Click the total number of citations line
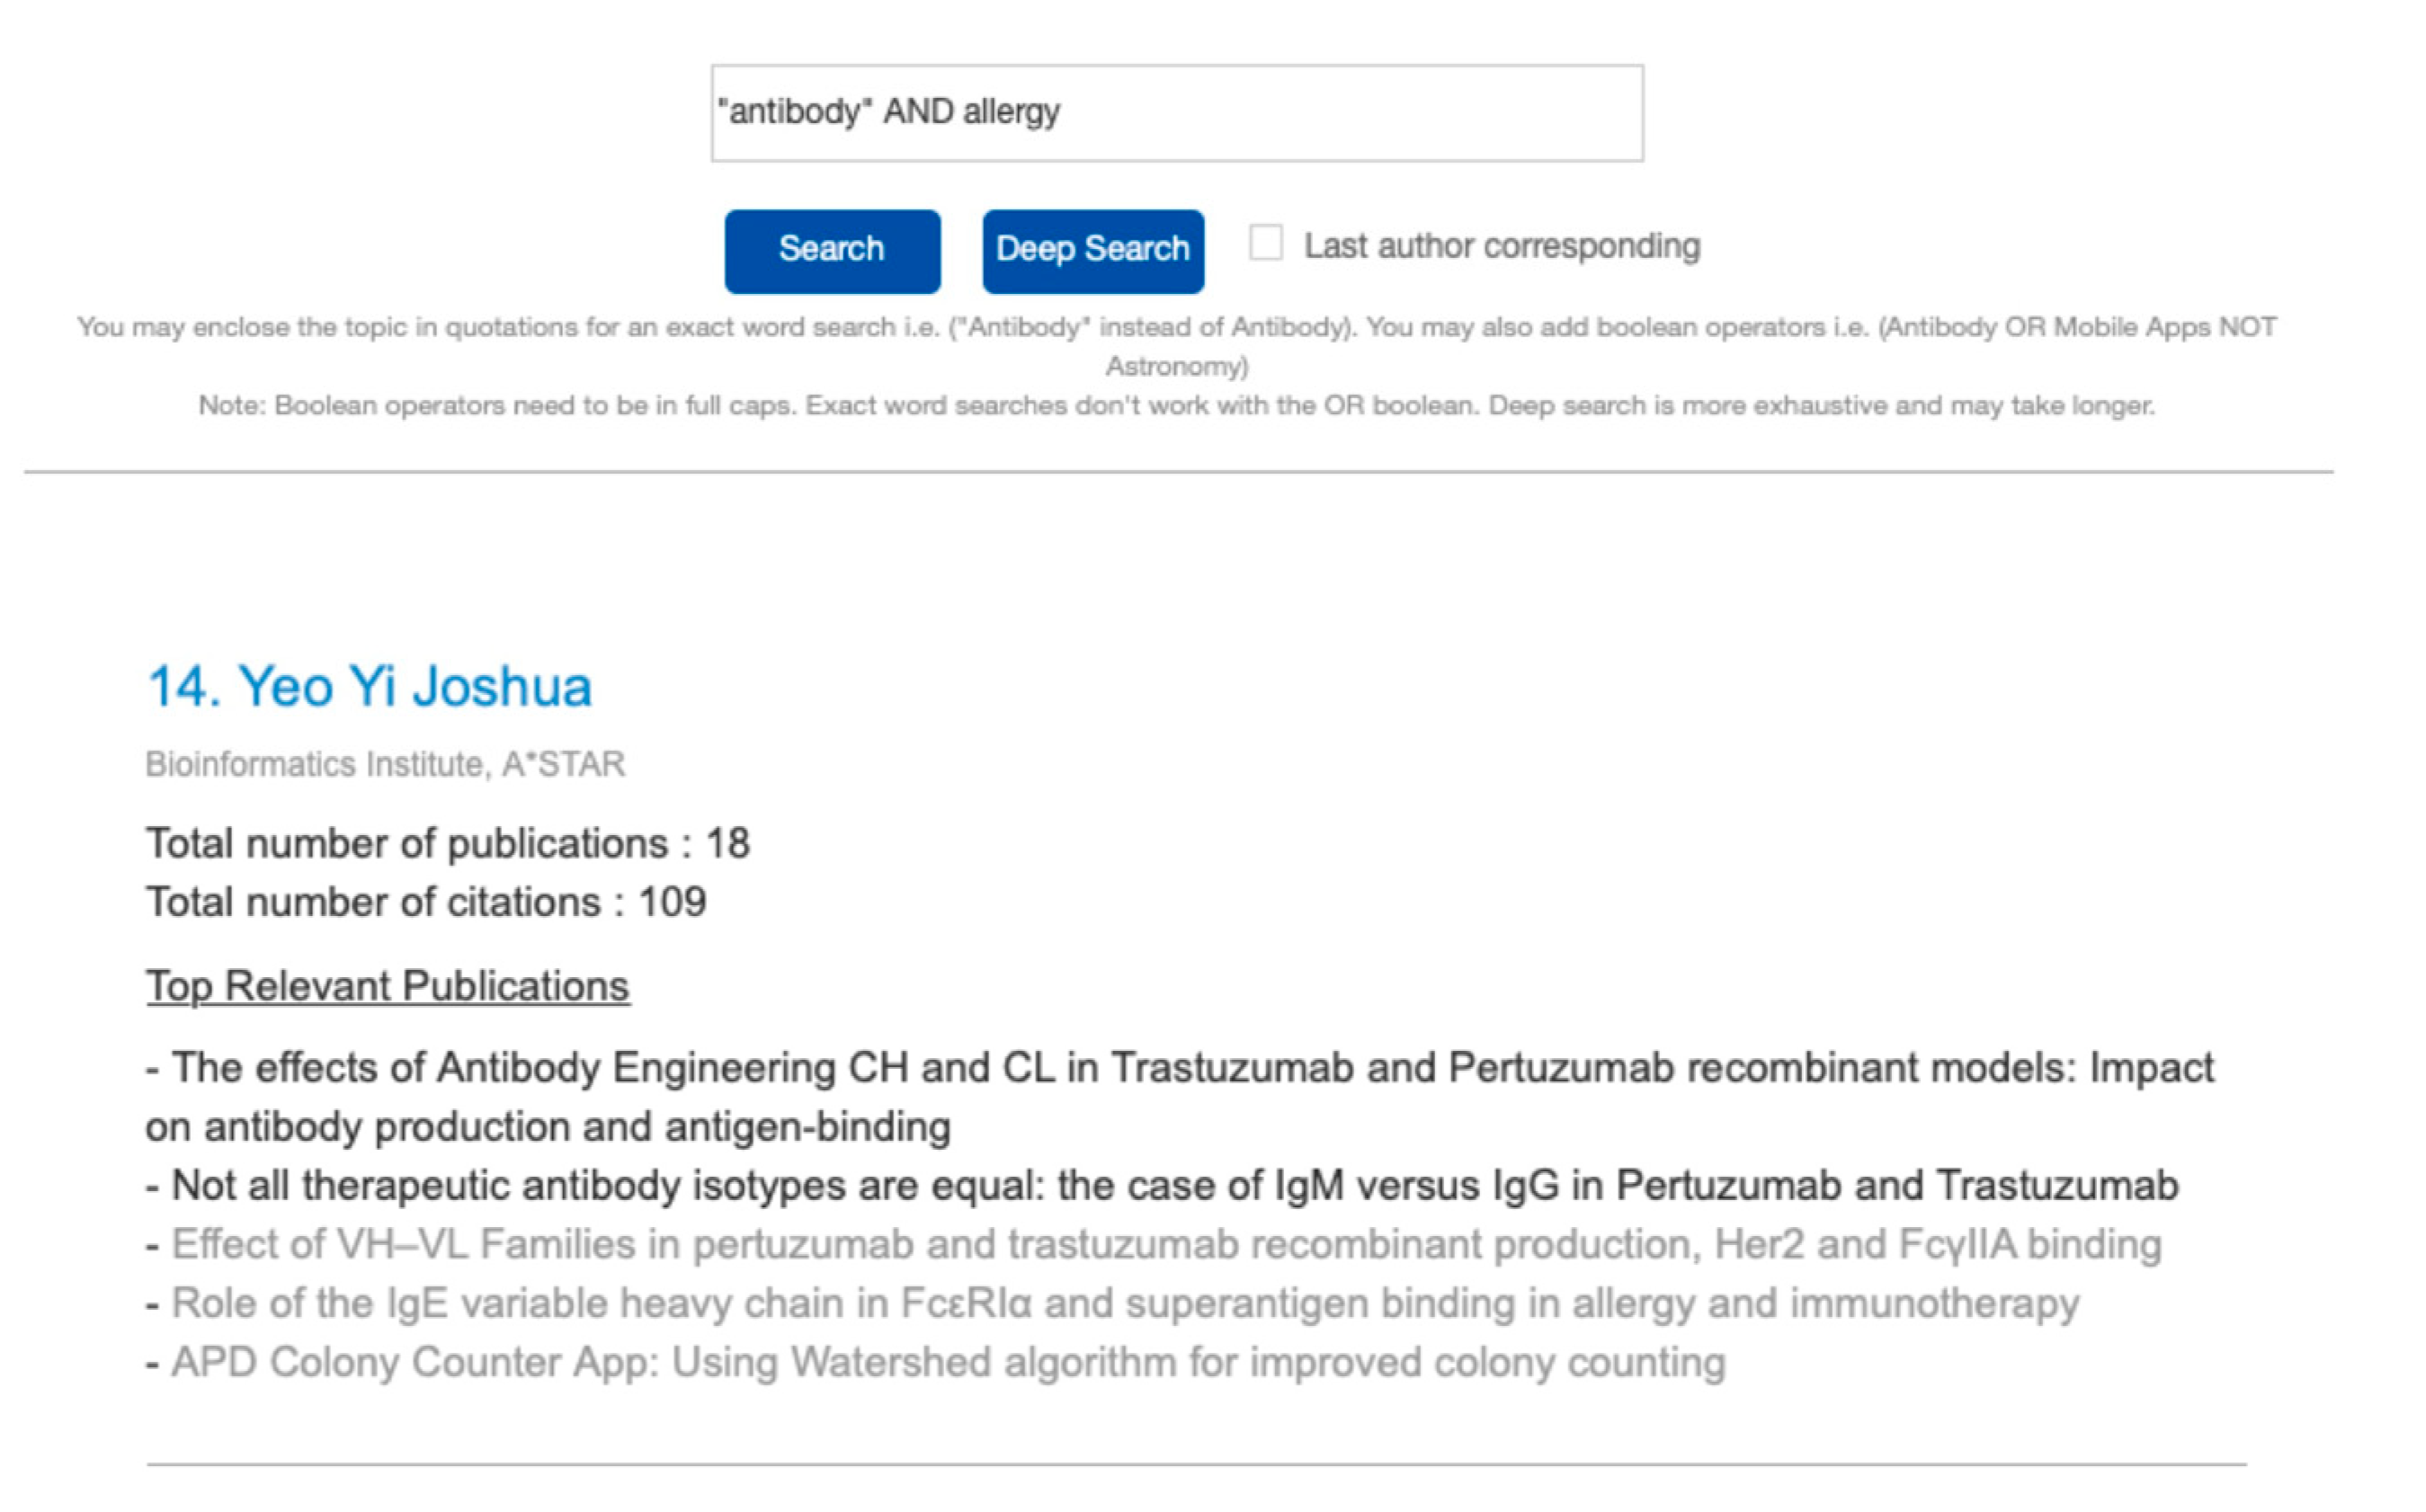Viewport: 2426px width, 1512px height. pos(426,903)
